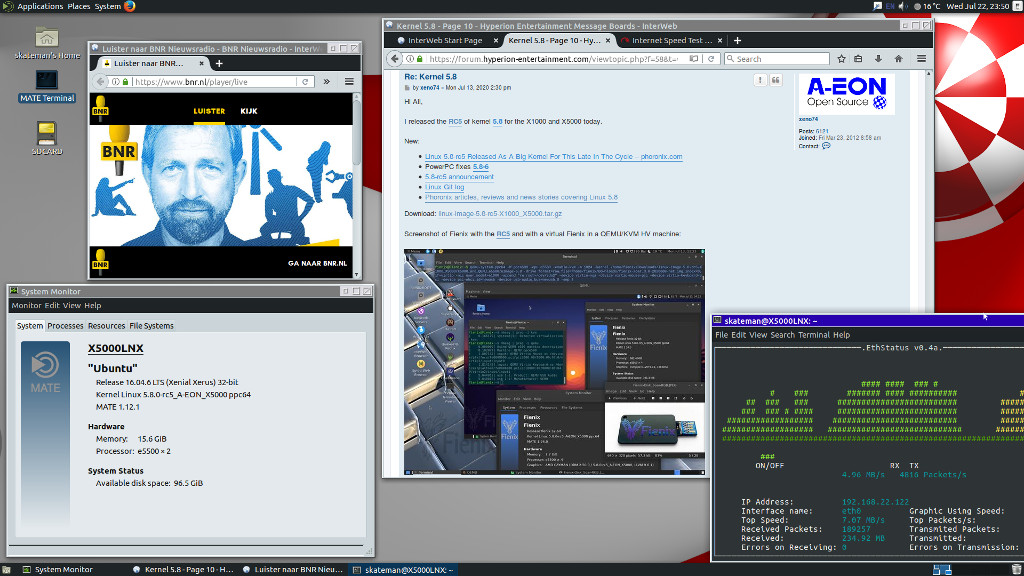The image size is (1024, 576).
Task: Open the System menu in top panel
Action: (108, 7)
